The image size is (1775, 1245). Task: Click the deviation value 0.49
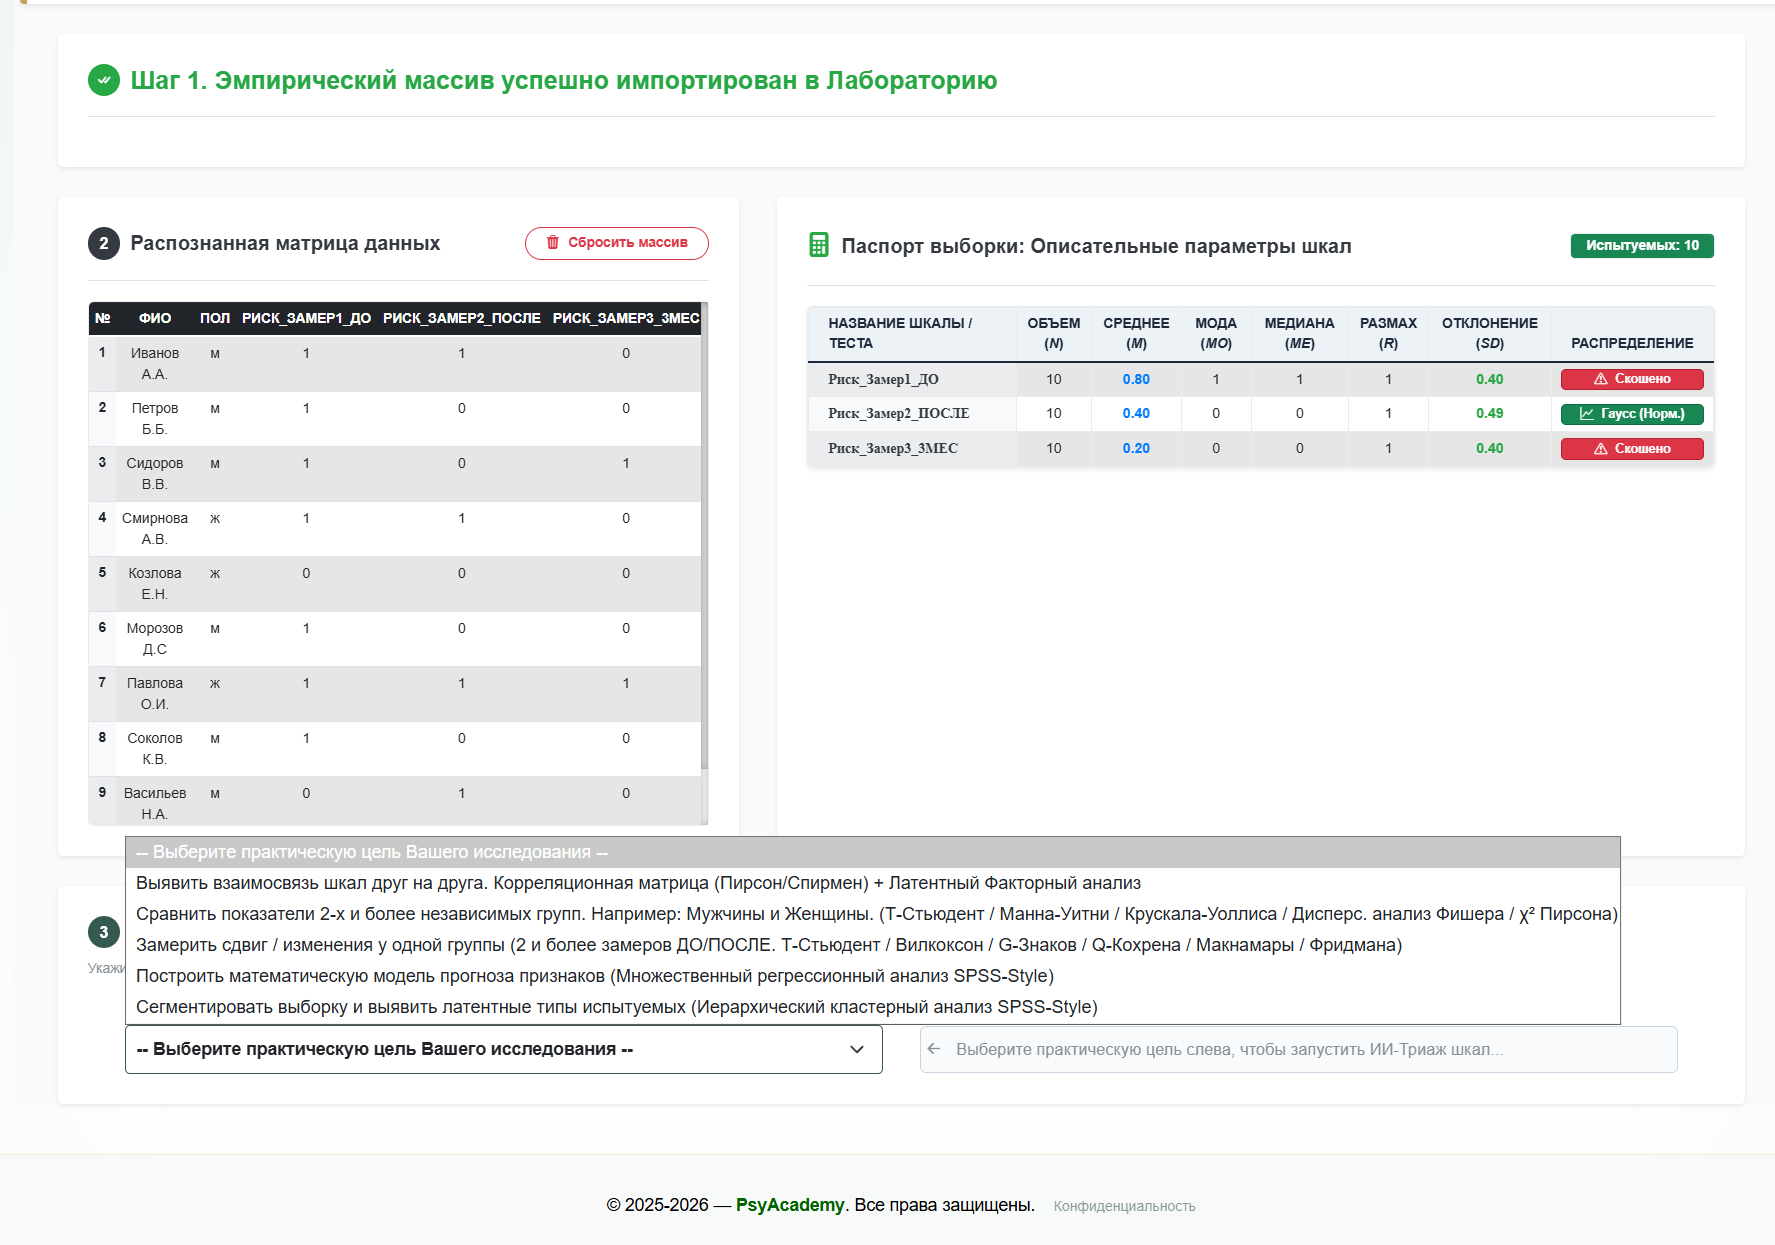click(1490, 414)
